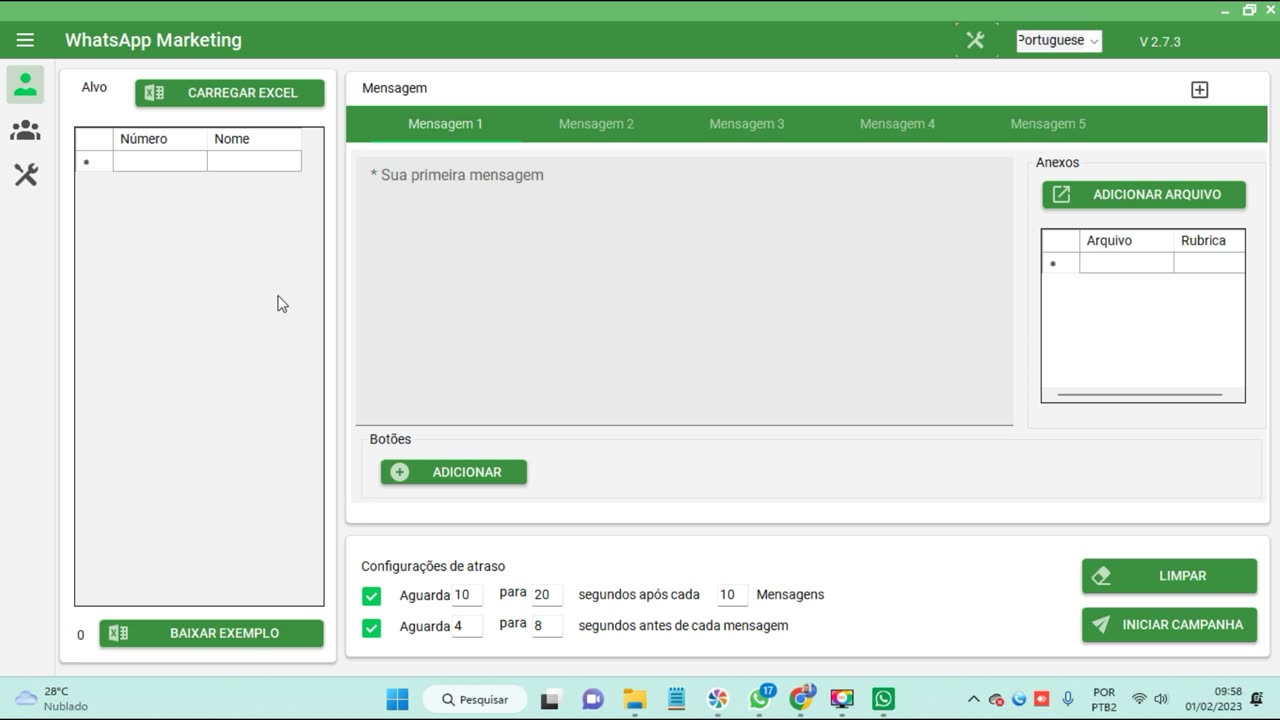Switch to Mensagem 2 tab

[x=596, y=124]
